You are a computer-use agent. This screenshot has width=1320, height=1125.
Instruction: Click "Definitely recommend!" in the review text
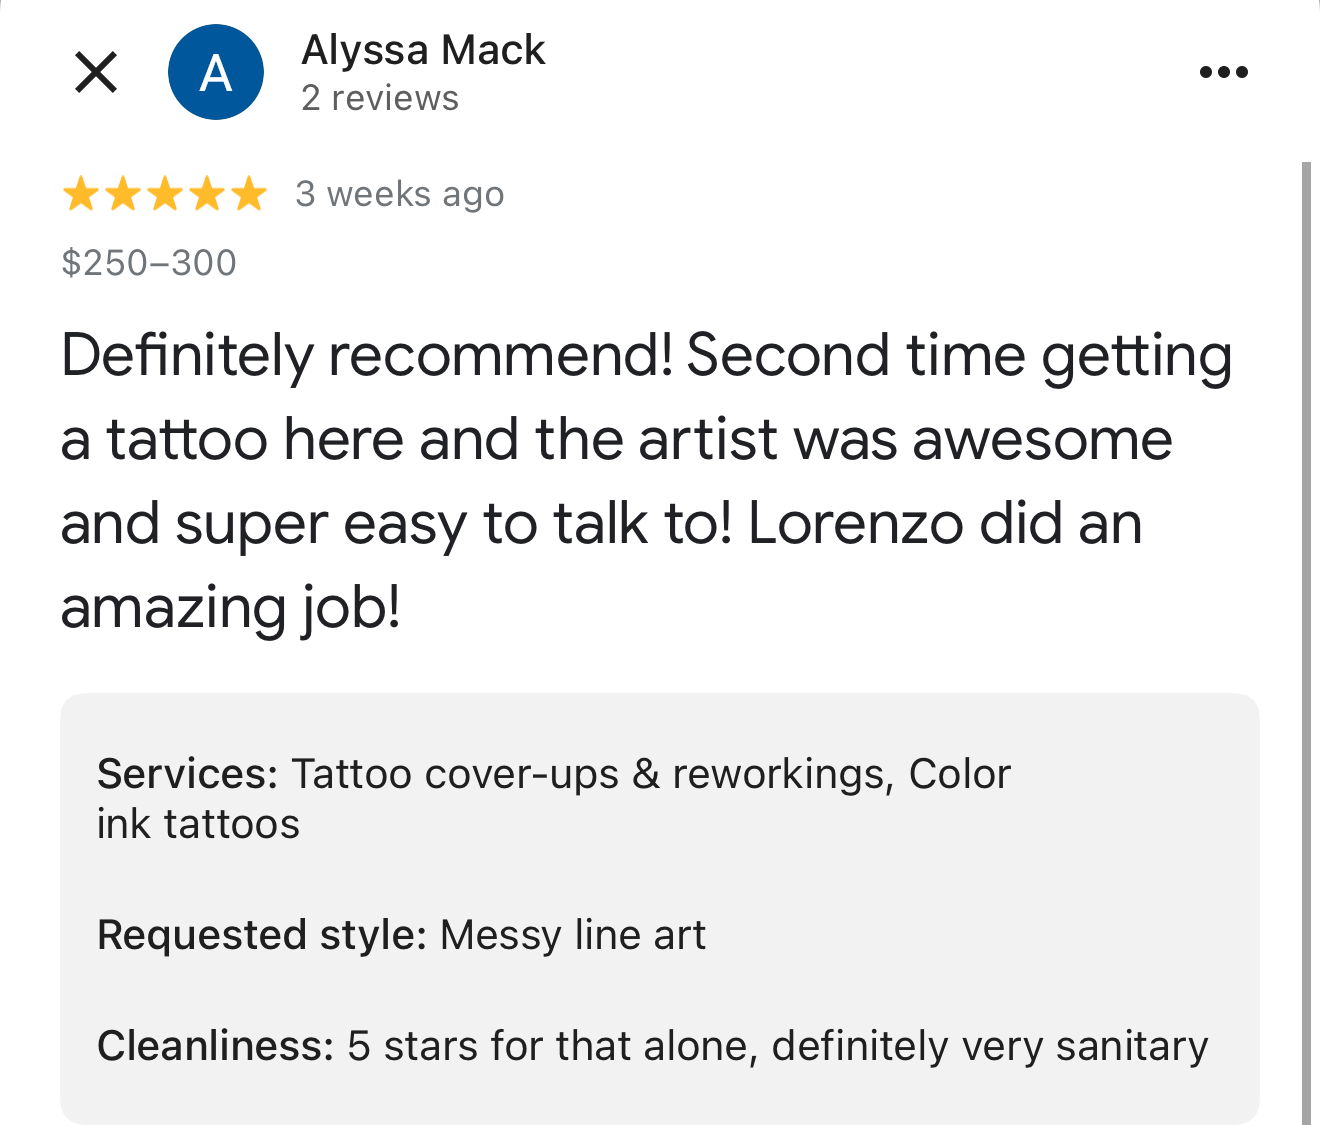tap(367, 356)
